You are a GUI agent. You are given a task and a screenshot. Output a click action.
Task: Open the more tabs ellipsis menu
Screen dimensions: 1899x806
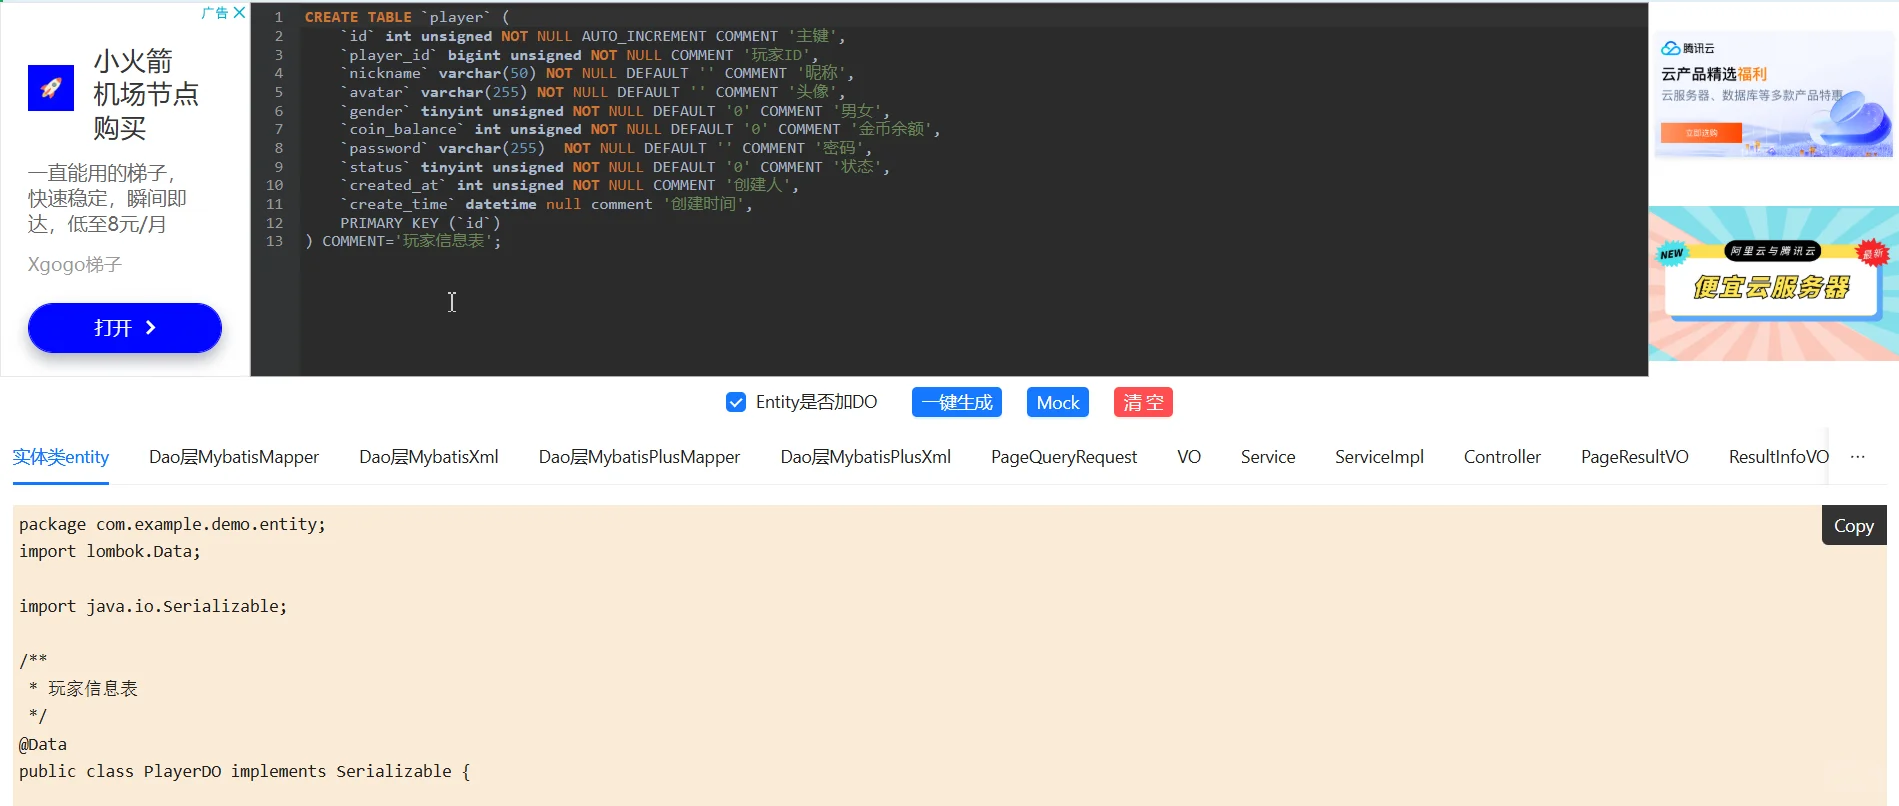pyautogui.click(x=1858, y=457)
